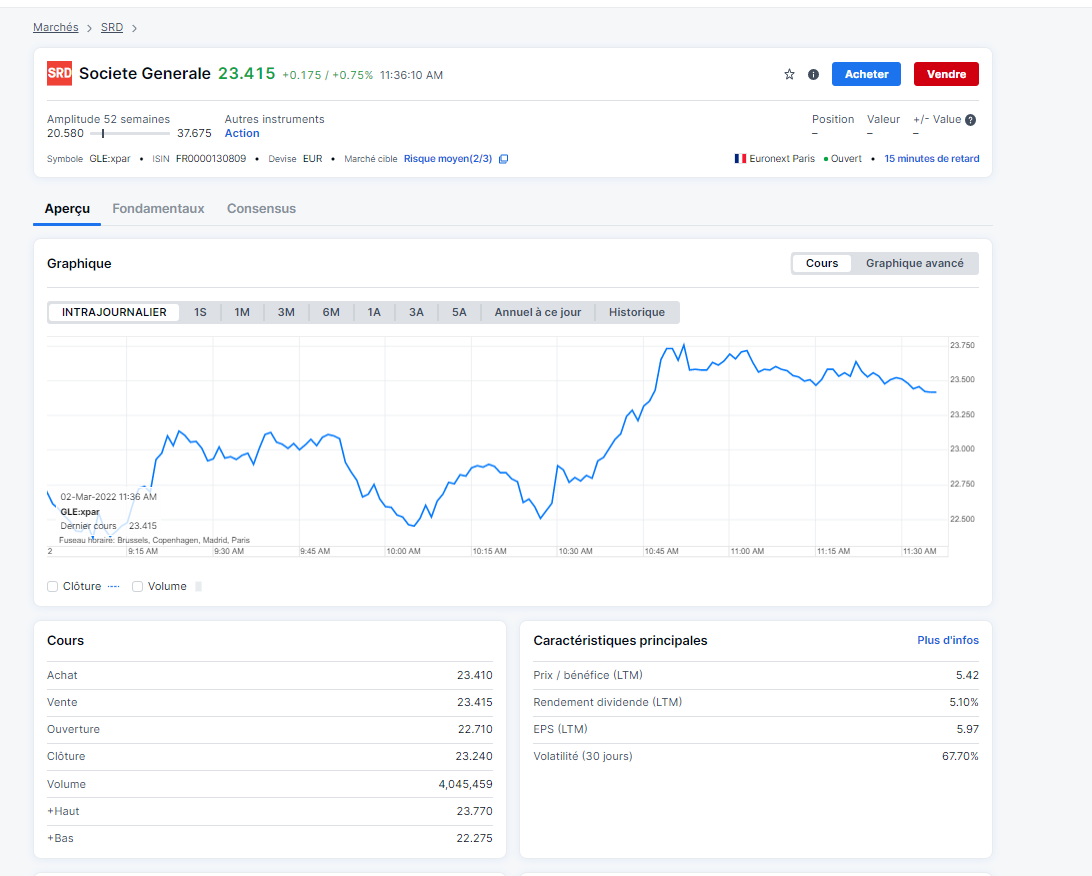
Task: Select Annuel à ce jour range
Action: tap(538, 312)
